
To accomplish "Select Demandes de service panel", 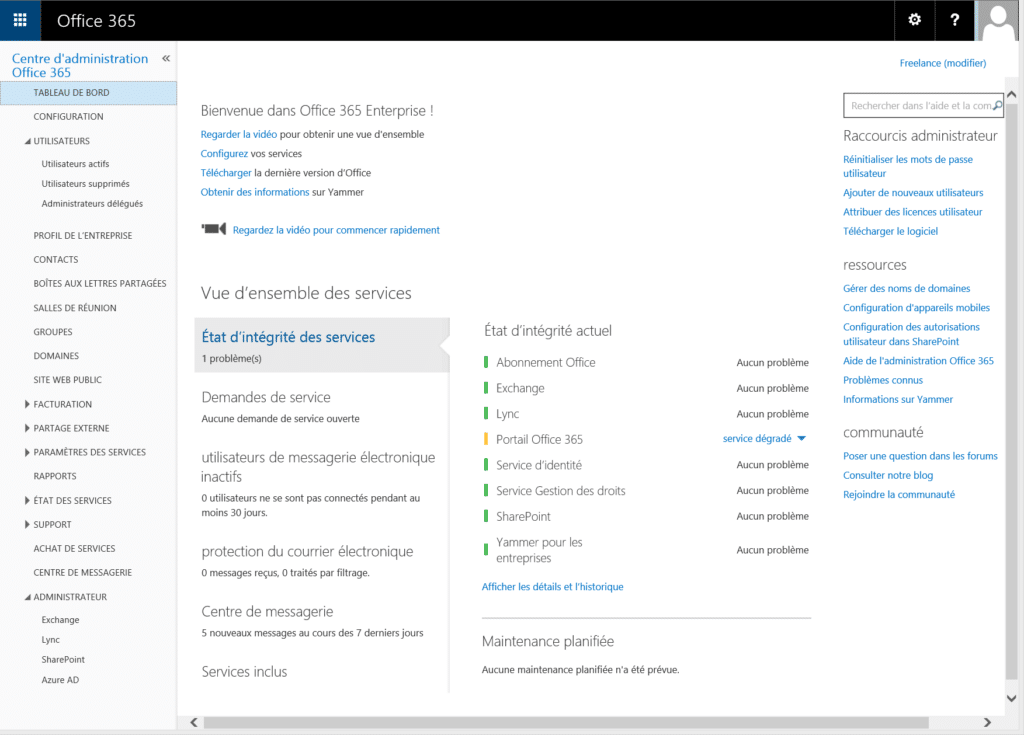I will click(x=322, y=406).
